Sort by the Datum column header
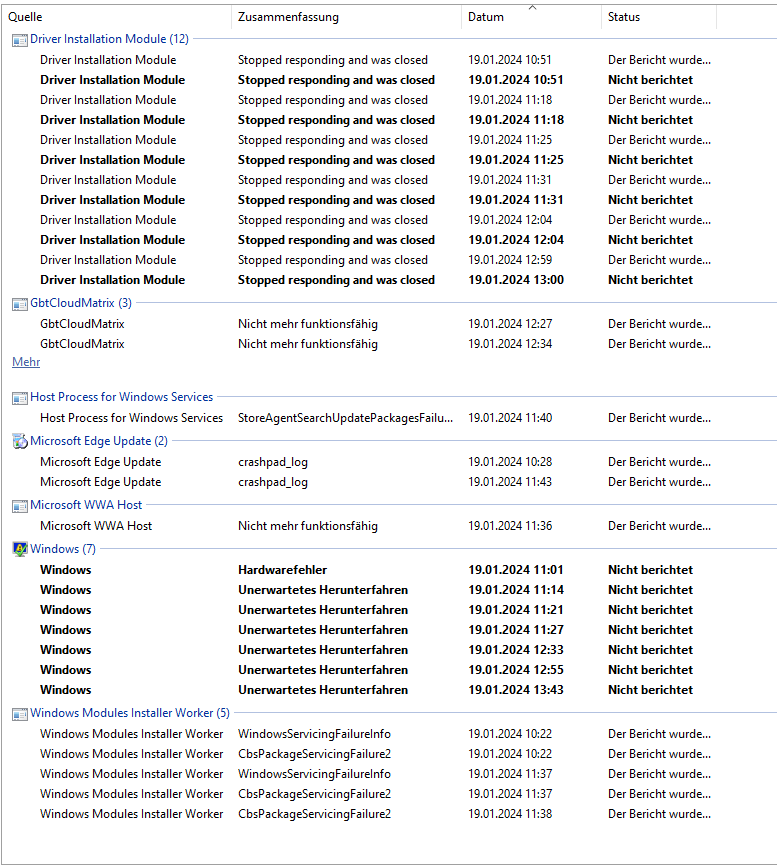Image resolution: width=777 pixels, height=865 pixels. point(531,17)
